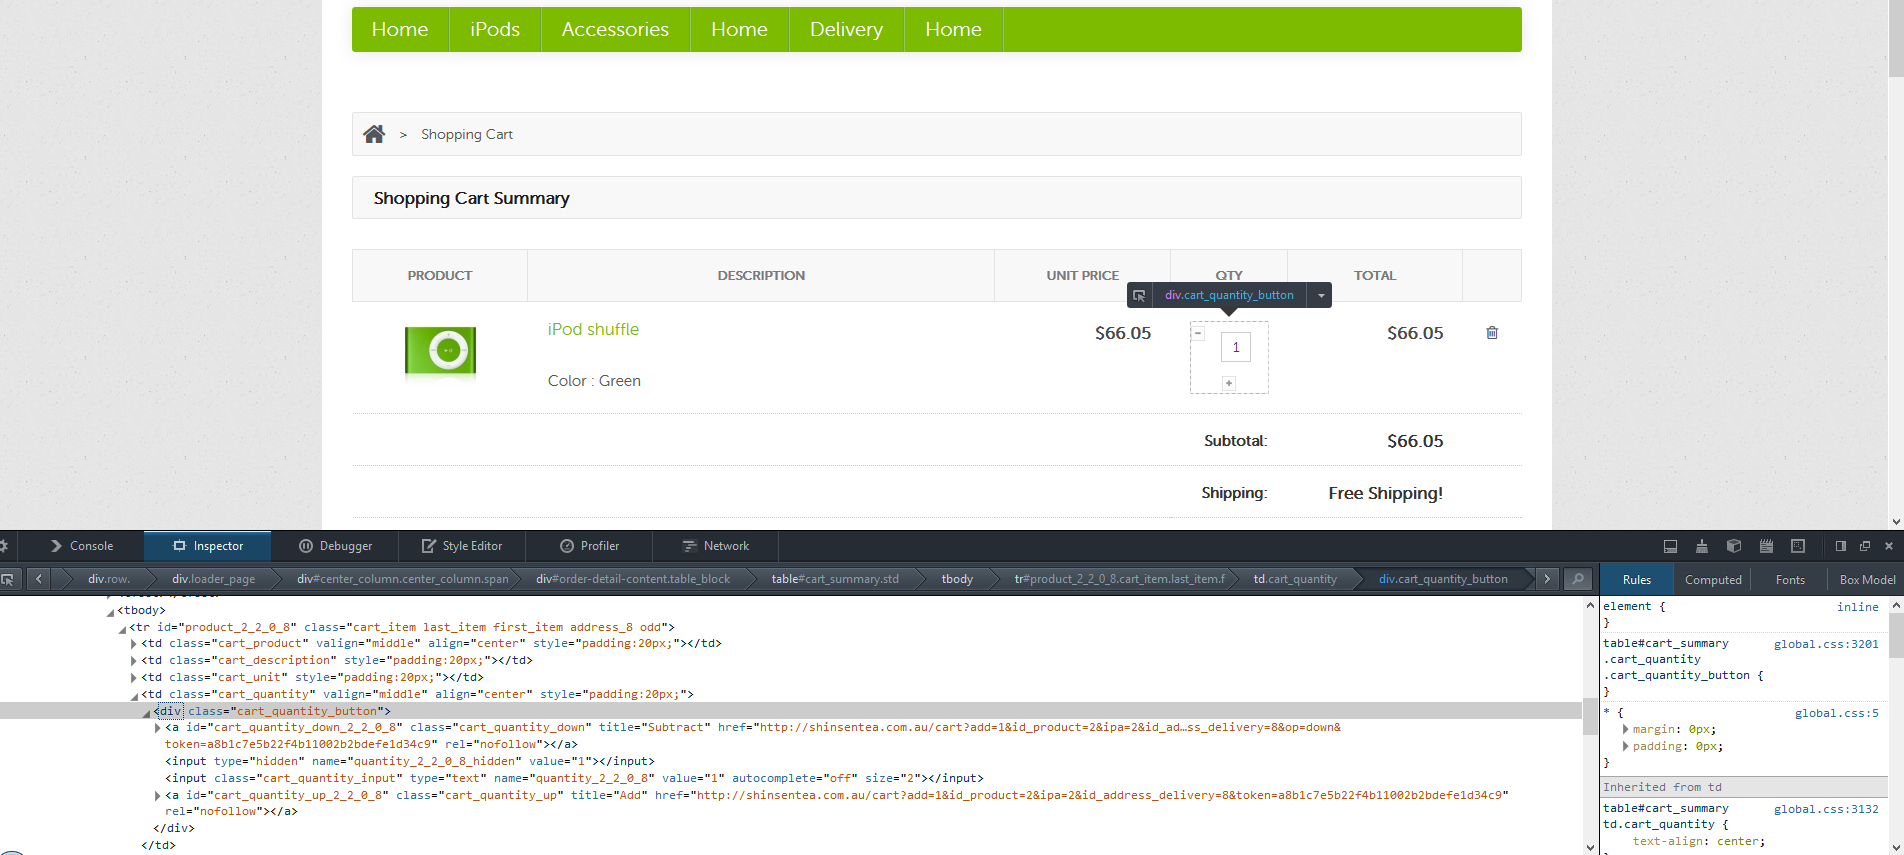This screenshot has height=855, width=1904.
Task: Toggle the split console icon
Action: coord(1670,546)
